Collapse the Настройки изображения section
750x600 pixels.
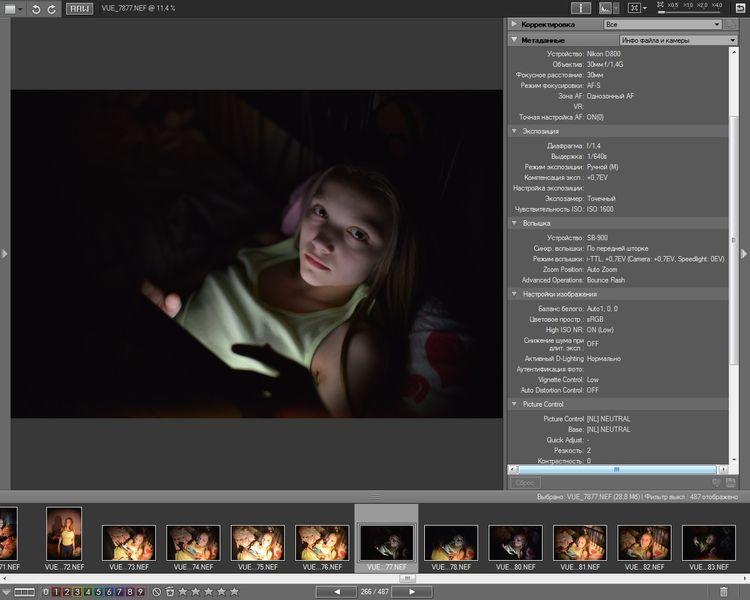click(x=514, y=294)
